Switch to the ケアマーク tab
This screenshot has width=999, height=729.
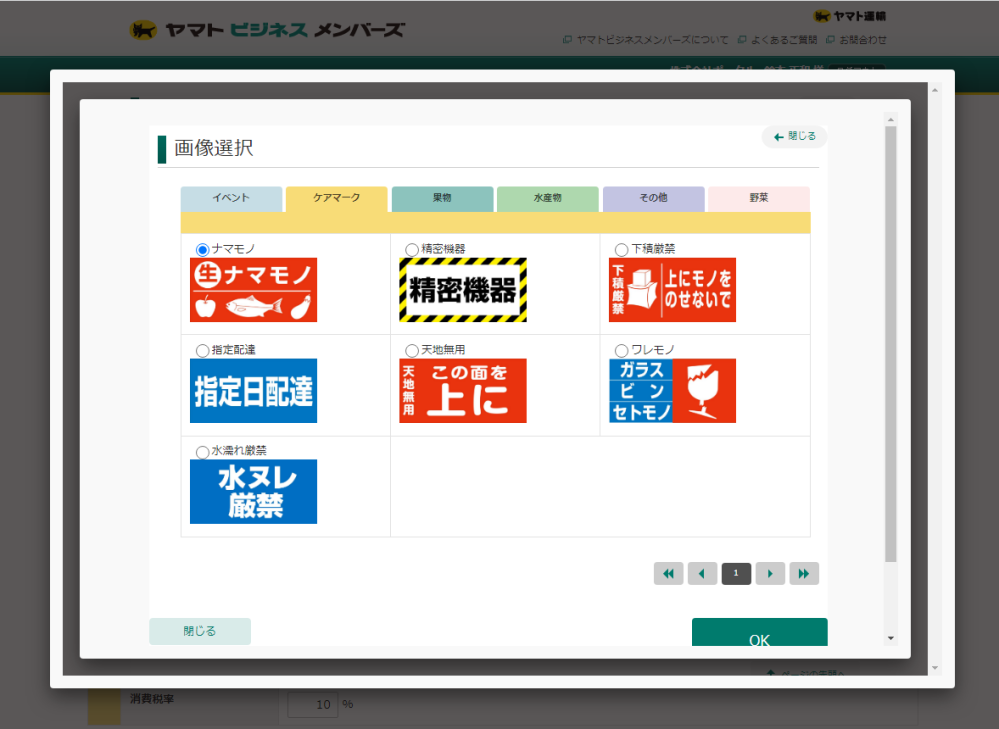pos(336,199)
